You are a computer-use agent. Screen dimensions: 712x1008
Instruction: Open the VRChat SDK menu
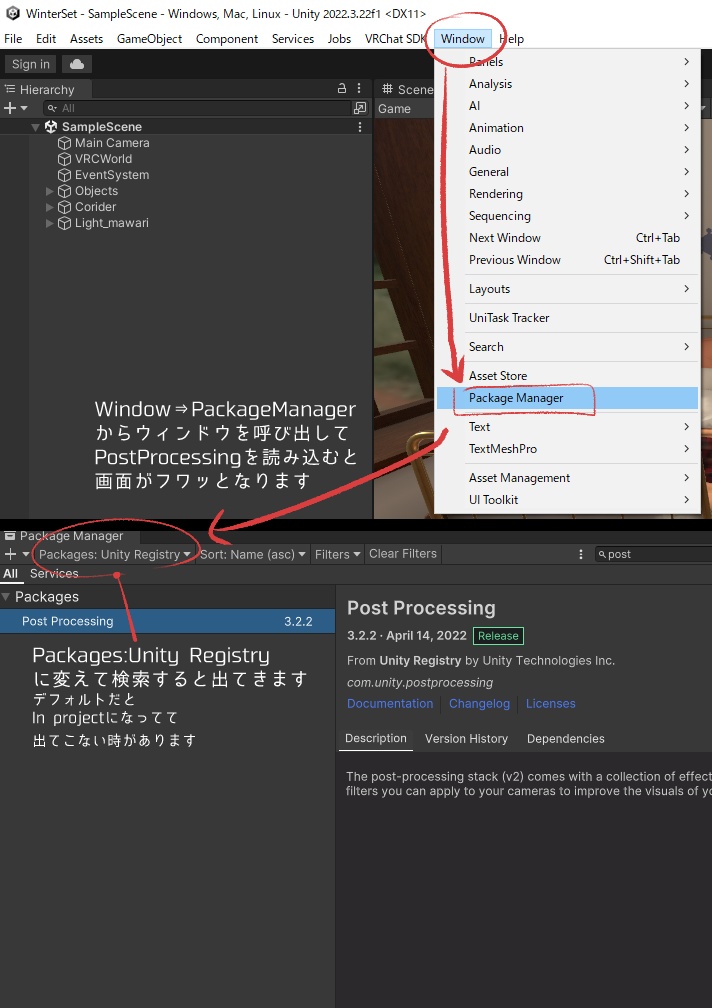pos(395,39)
